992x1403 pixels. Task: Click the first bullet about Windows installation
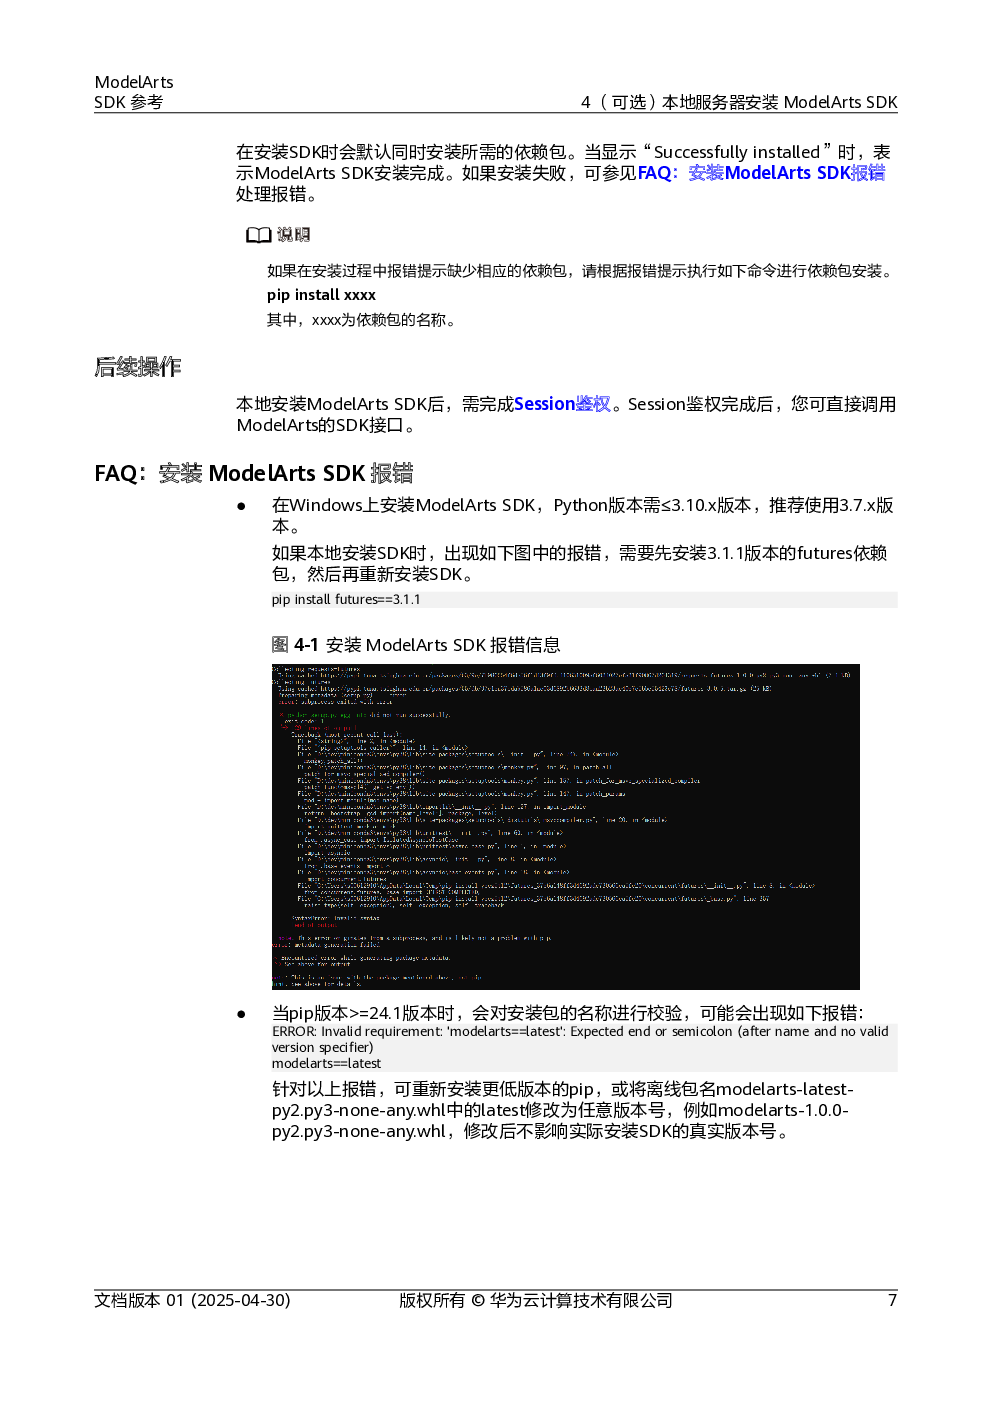pos(584,515)
